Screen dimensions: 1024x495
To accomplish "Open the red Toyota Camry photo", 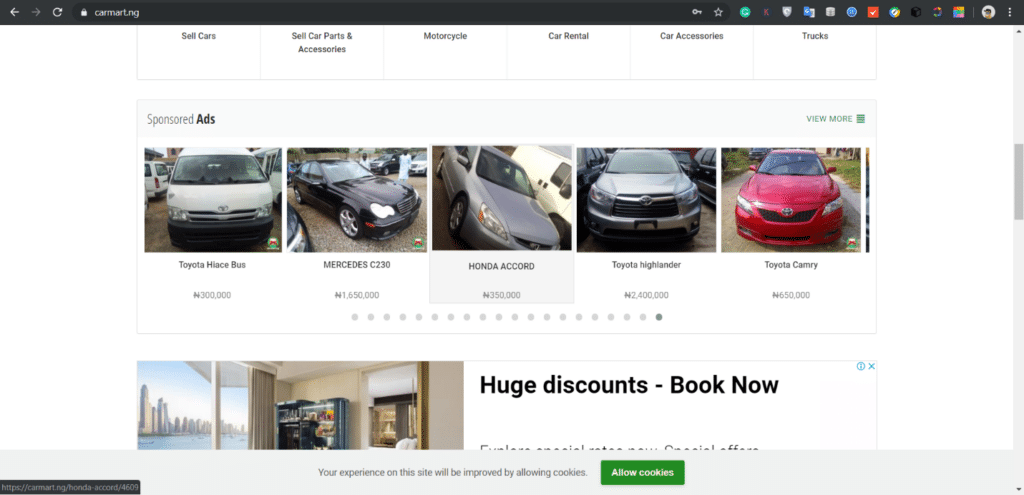I will pyautogui.click(x=791, y=200).
